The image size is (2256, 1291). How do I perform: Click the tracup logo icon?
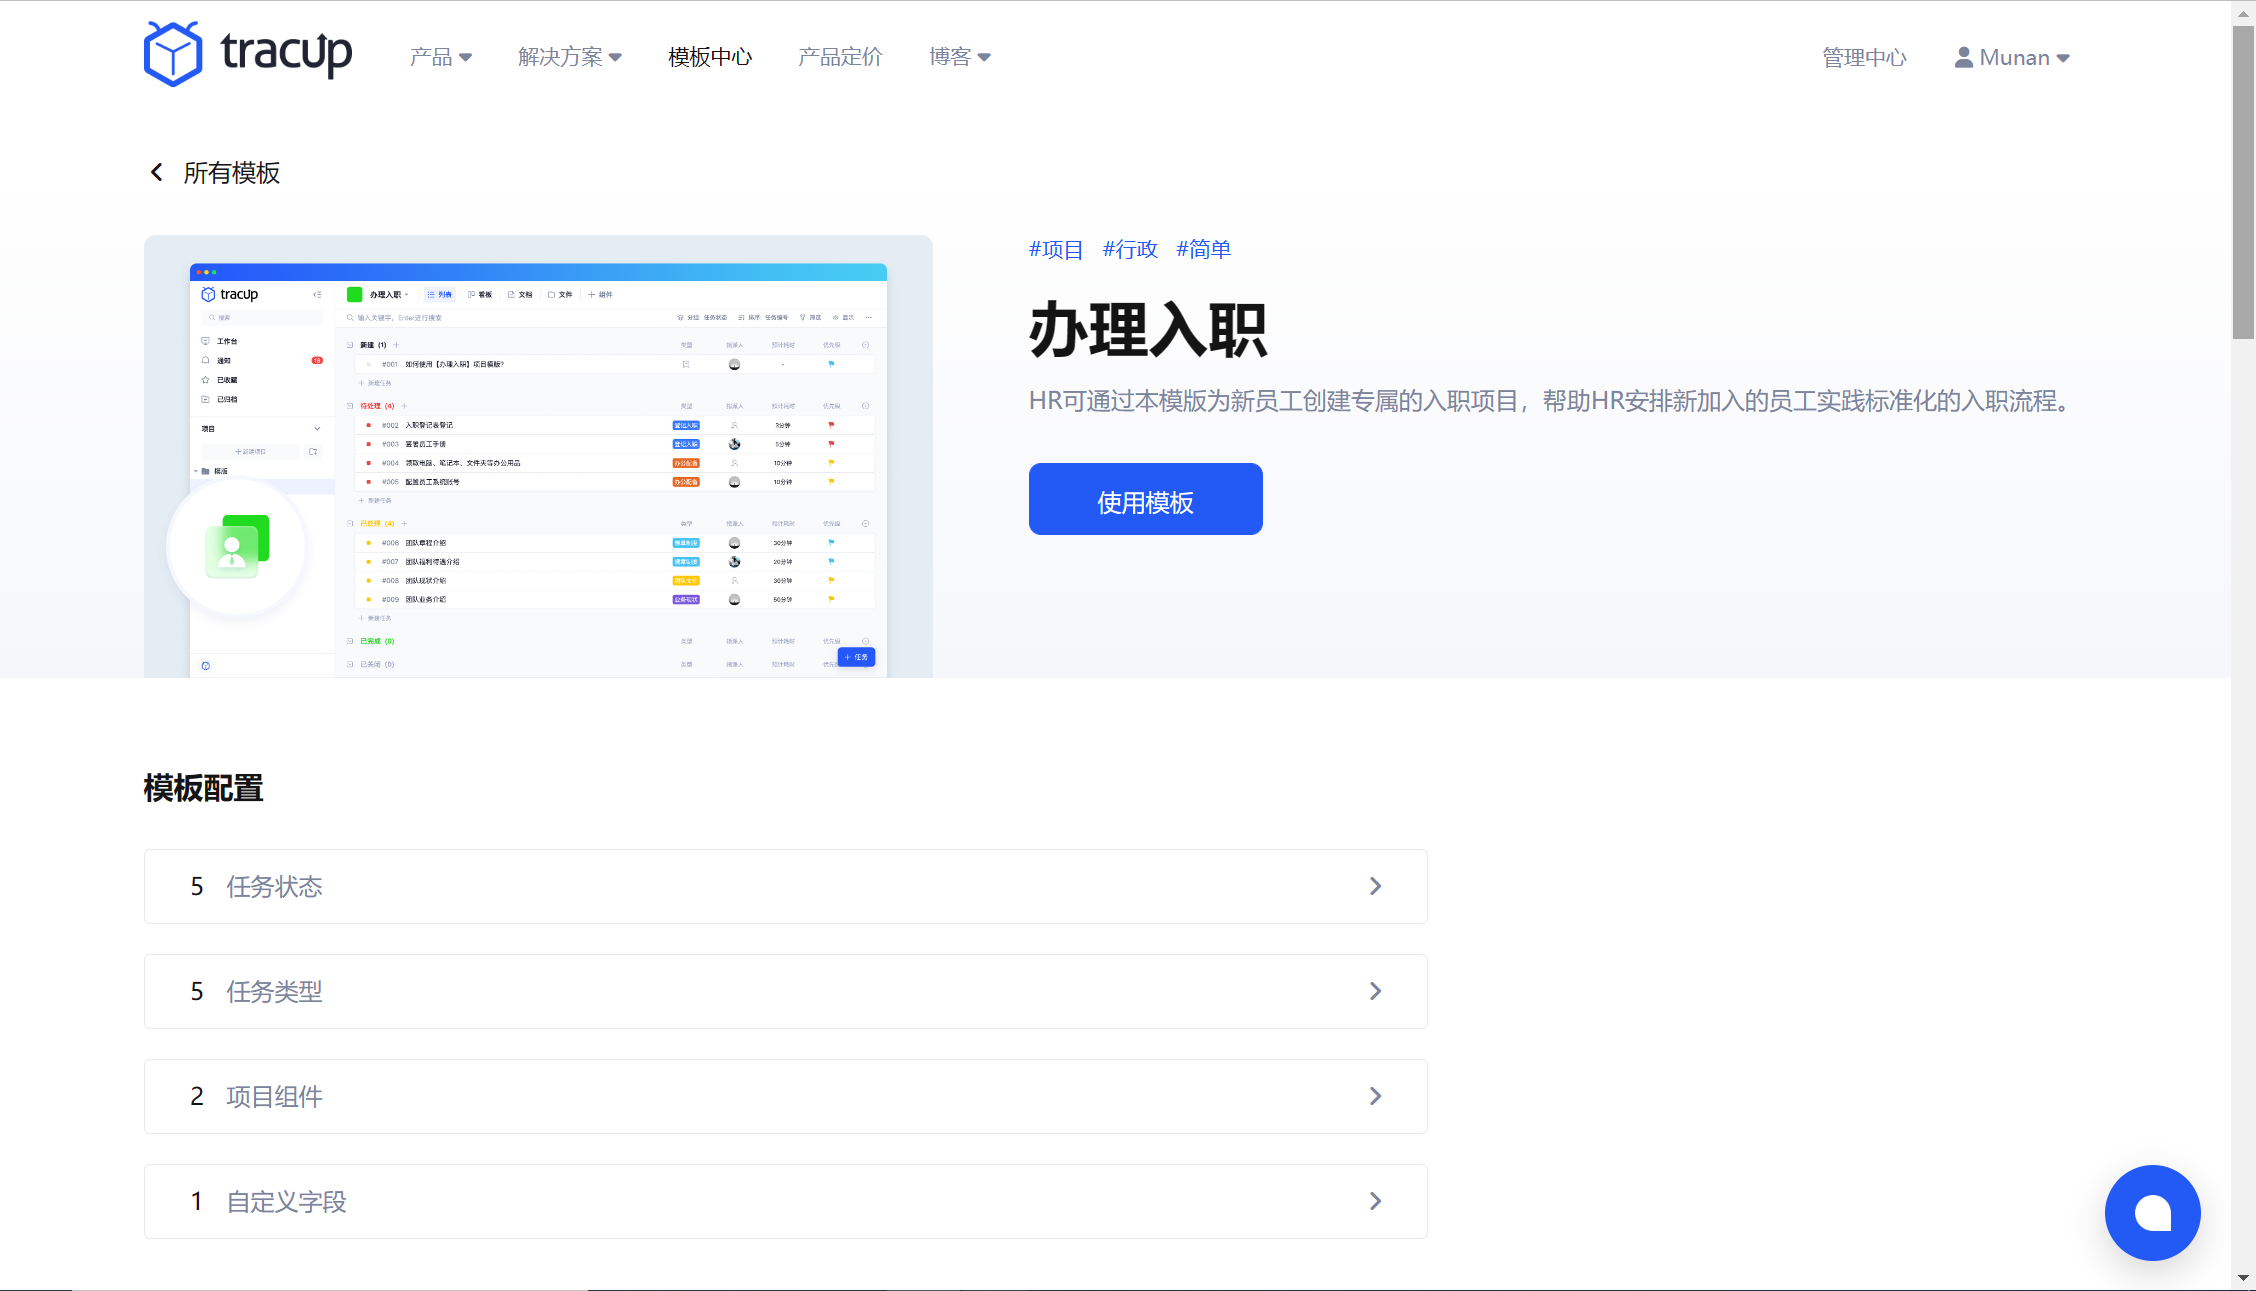click(x=173, y=54)
